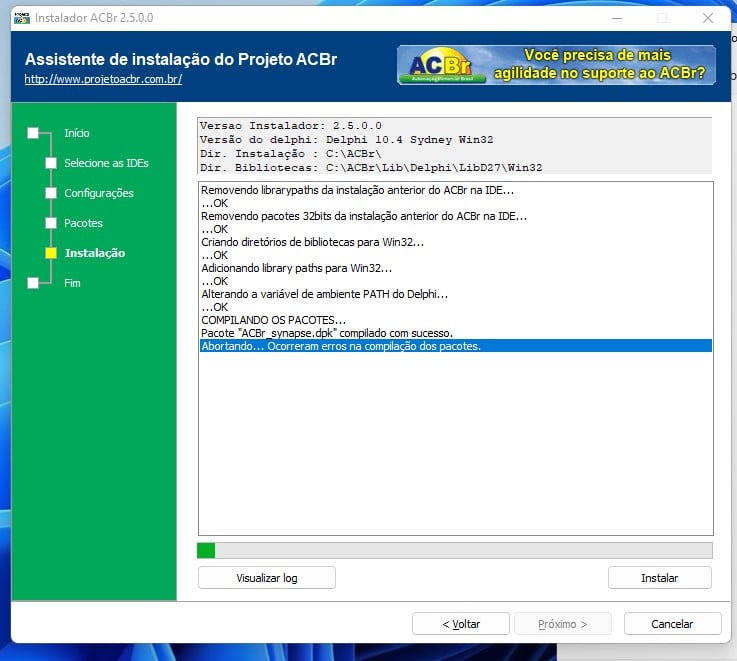737x661 pixels.
Task: Cancel the installation with Cancelar
Action: pyautogui.click(x=672, y=624)
